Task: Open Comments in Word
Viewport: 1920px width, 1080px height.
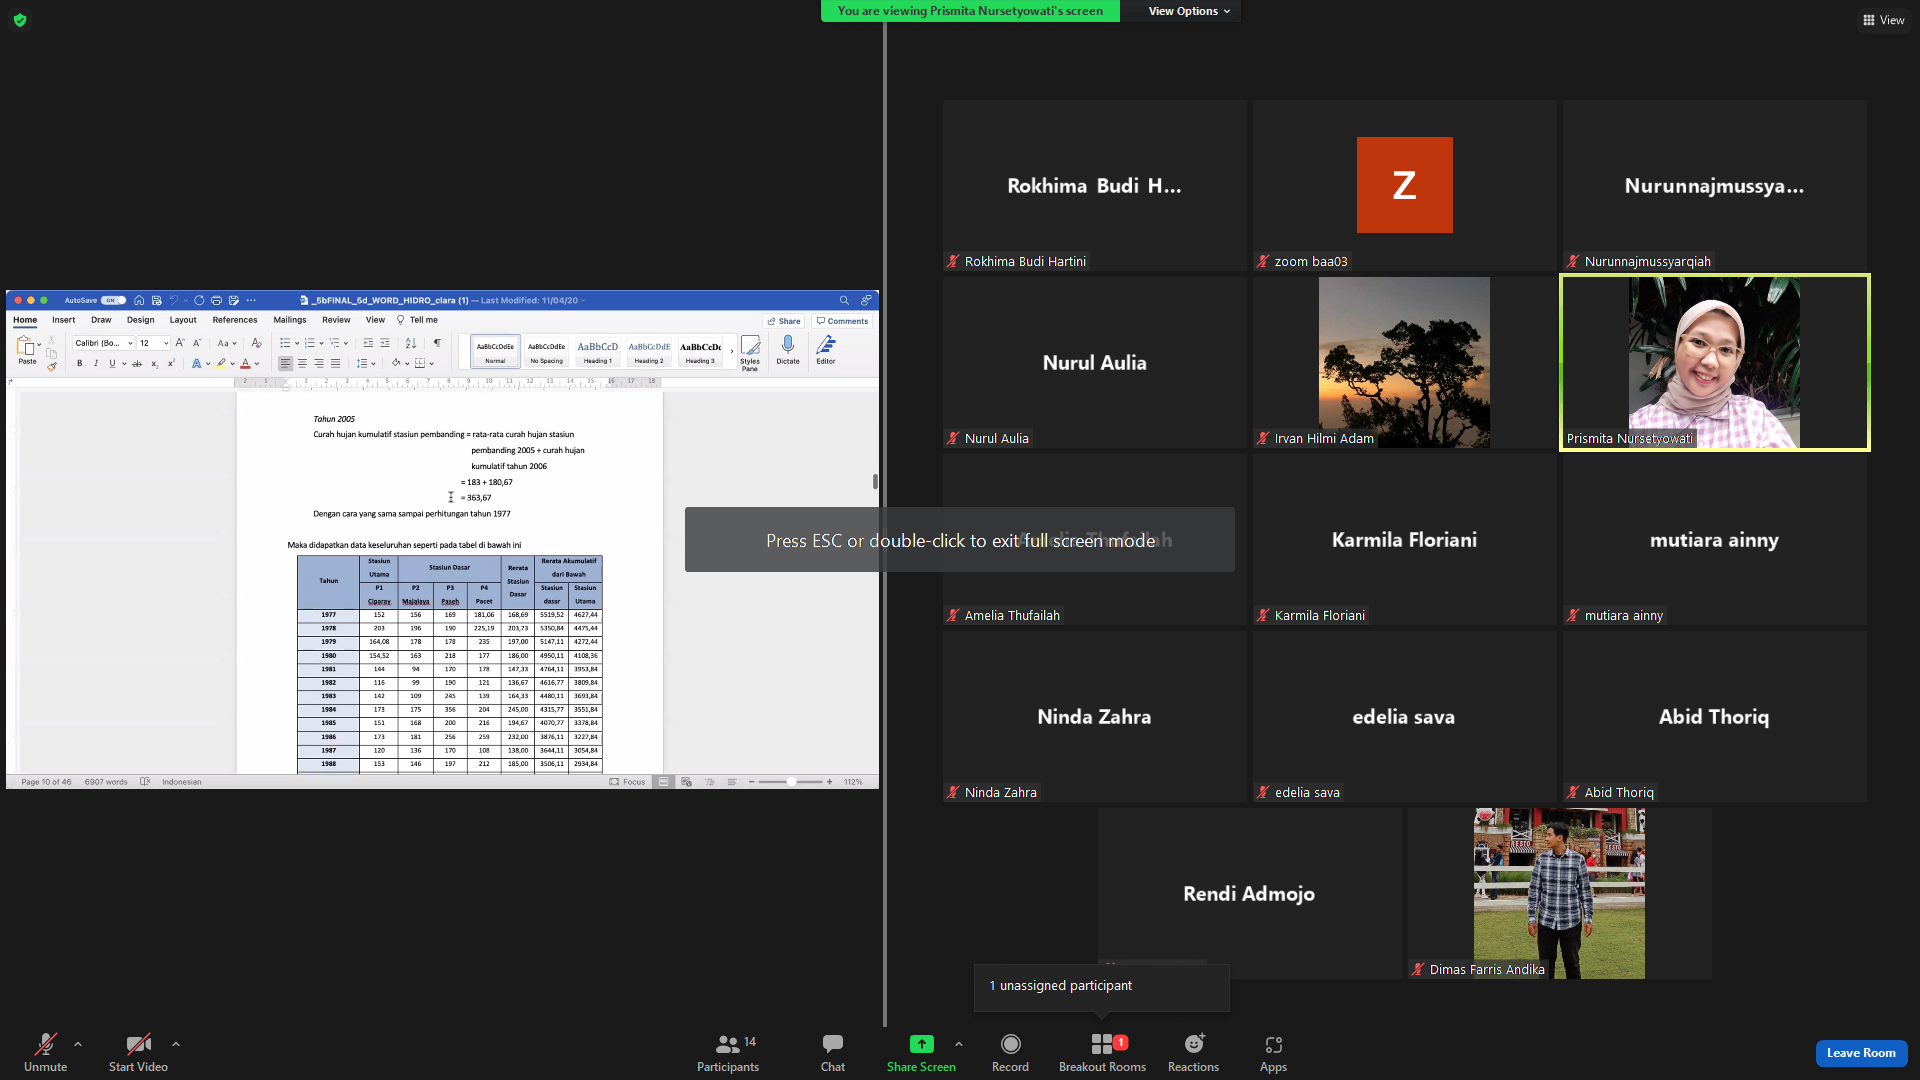Action: tap(842, 321)
